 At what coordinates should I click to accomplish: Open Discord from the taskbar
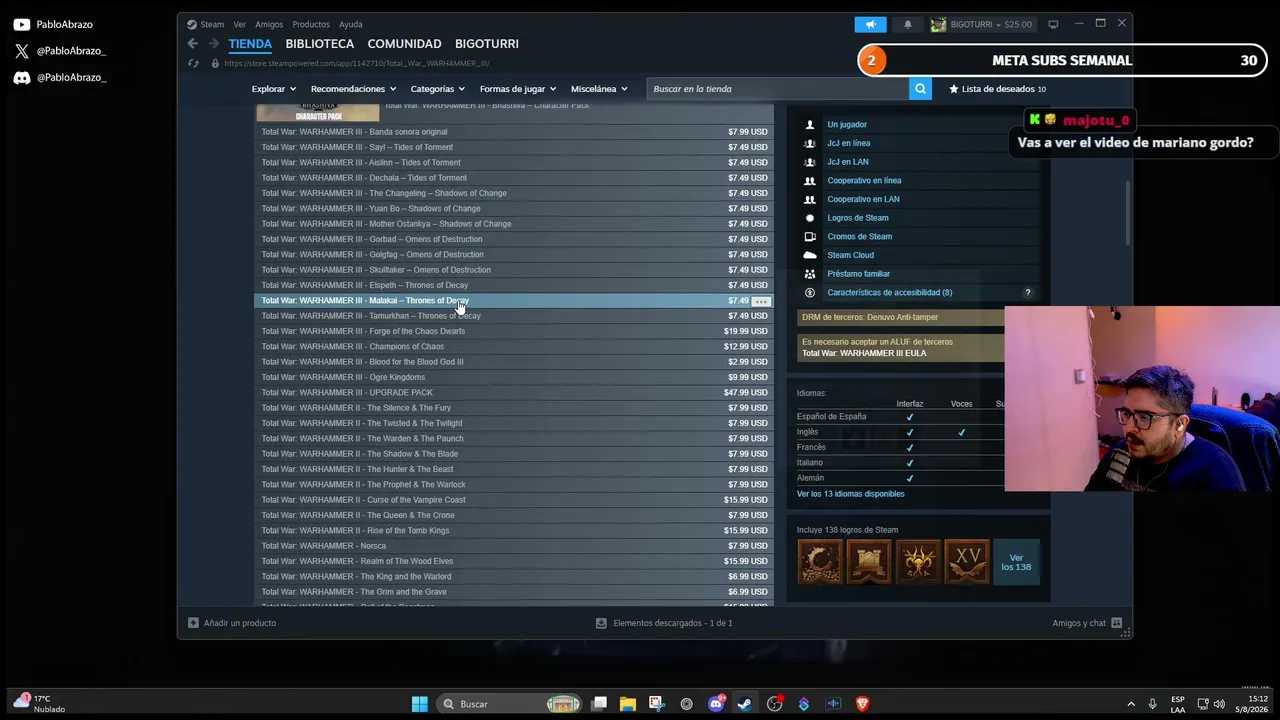click(716, 704)
